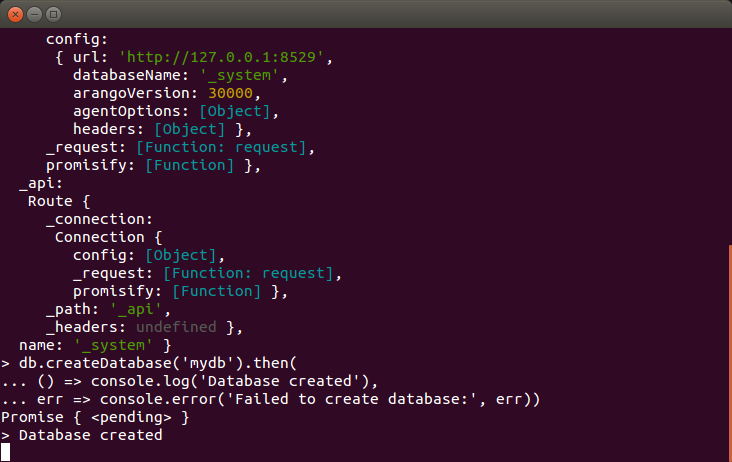
Task: Click the db.createDatabase('mydb') command
Action: [x=158, y=363]
